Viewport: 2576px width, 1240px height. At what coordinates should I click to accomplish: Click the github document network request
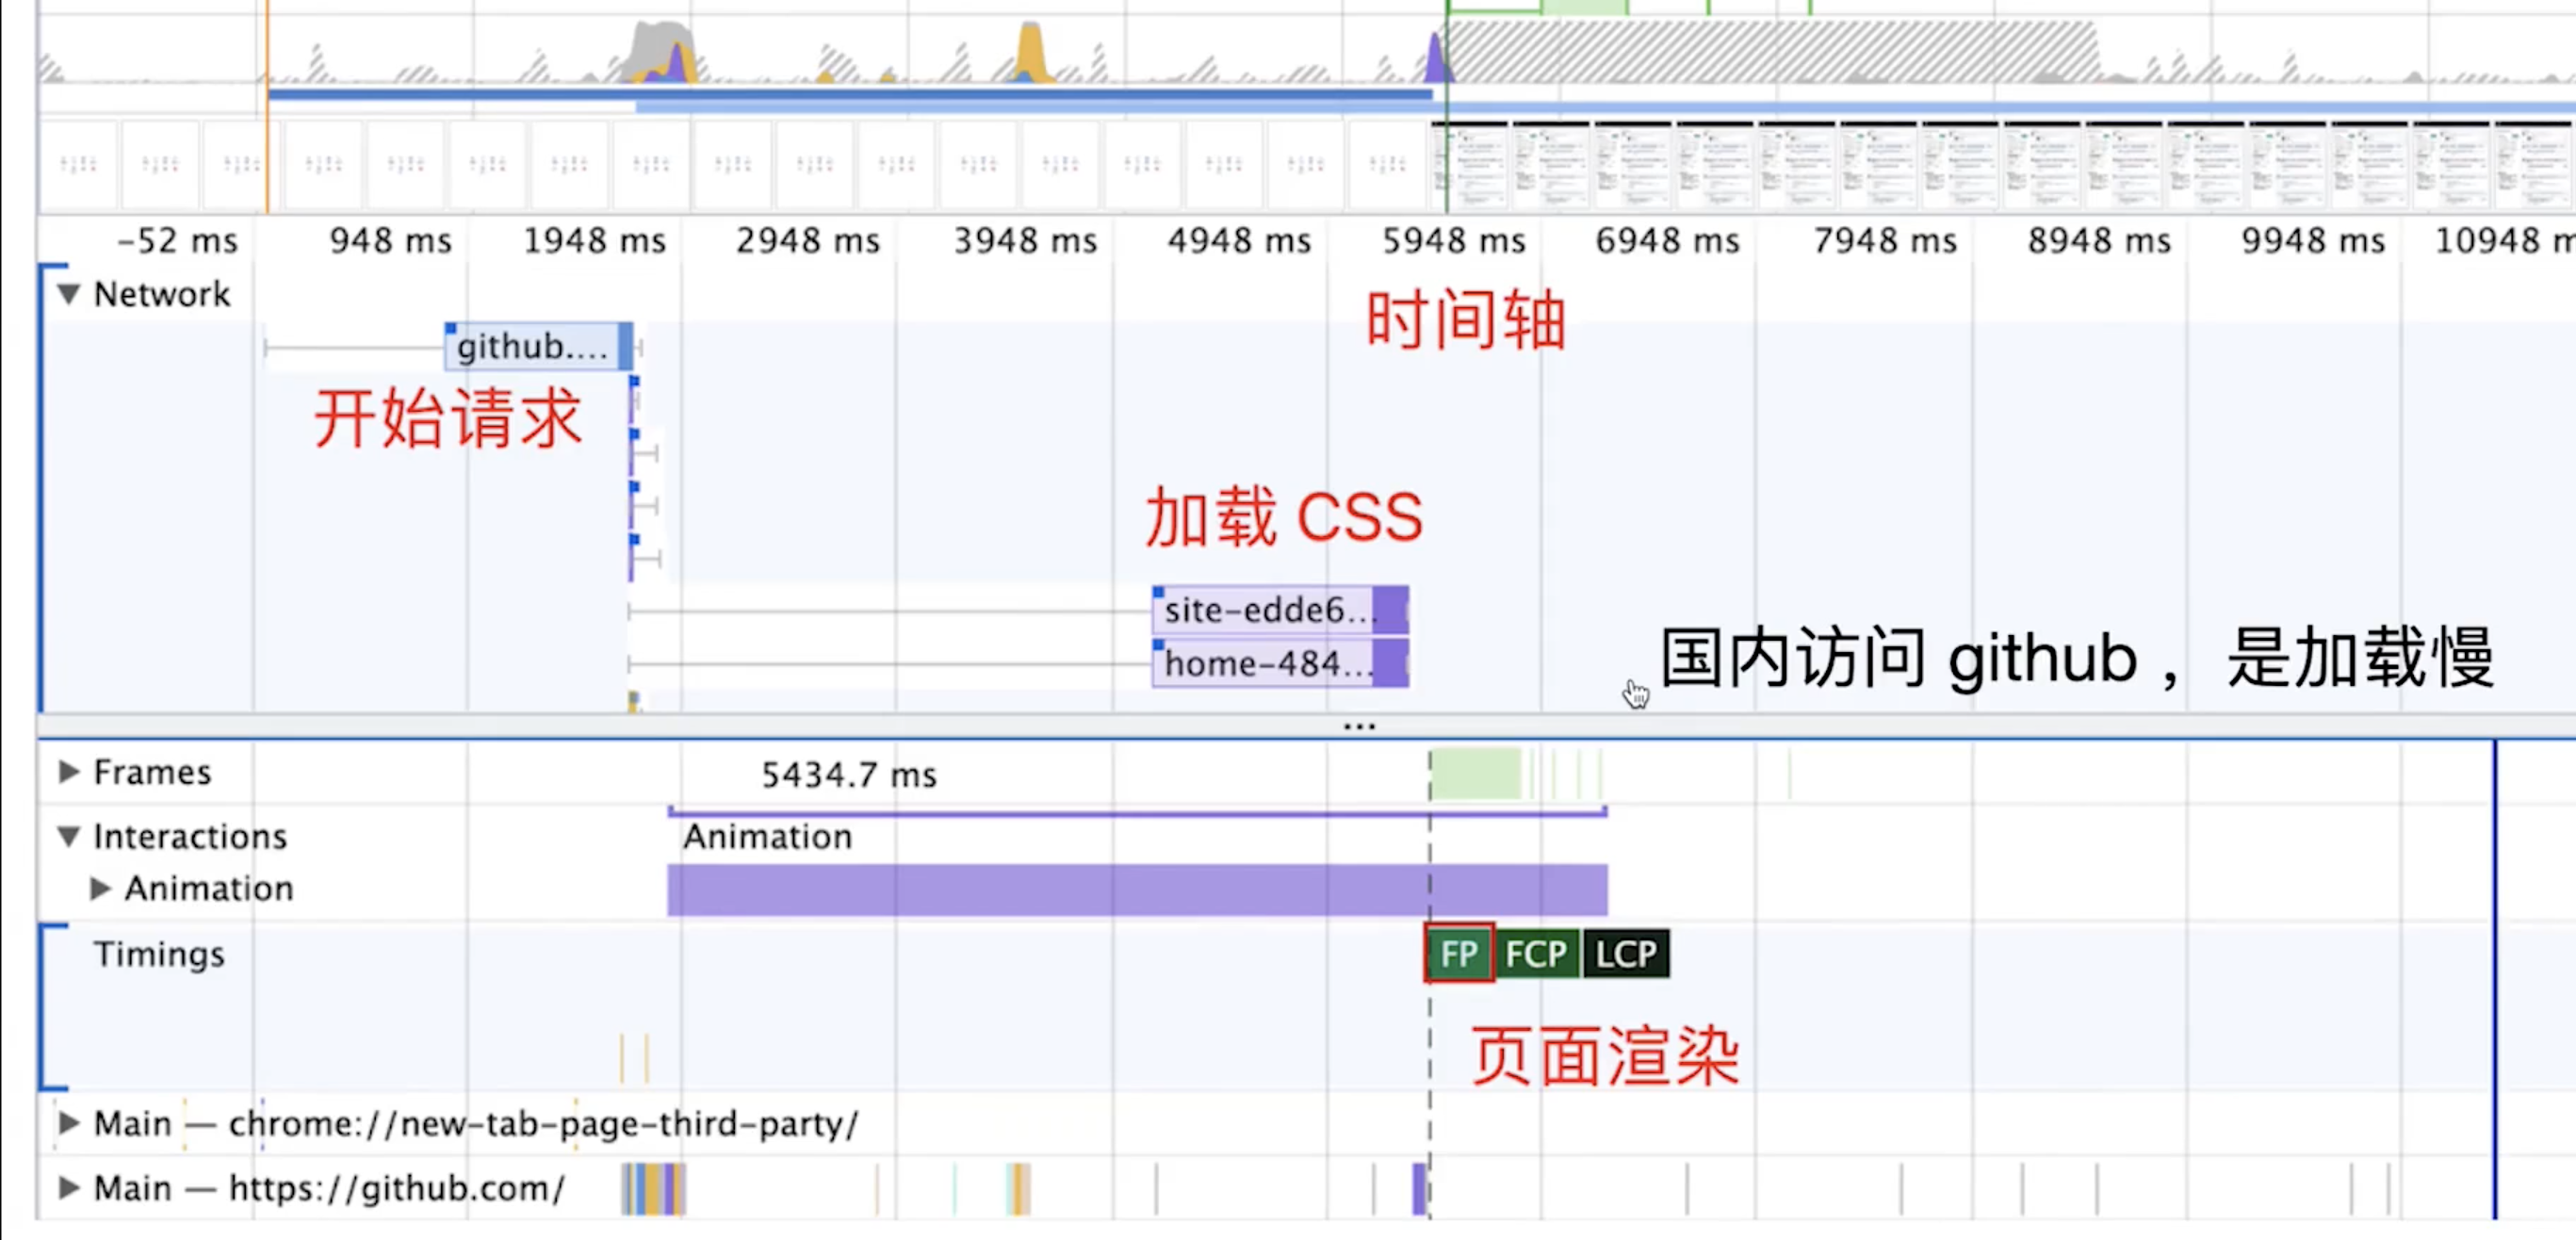(x=532, y=347)
